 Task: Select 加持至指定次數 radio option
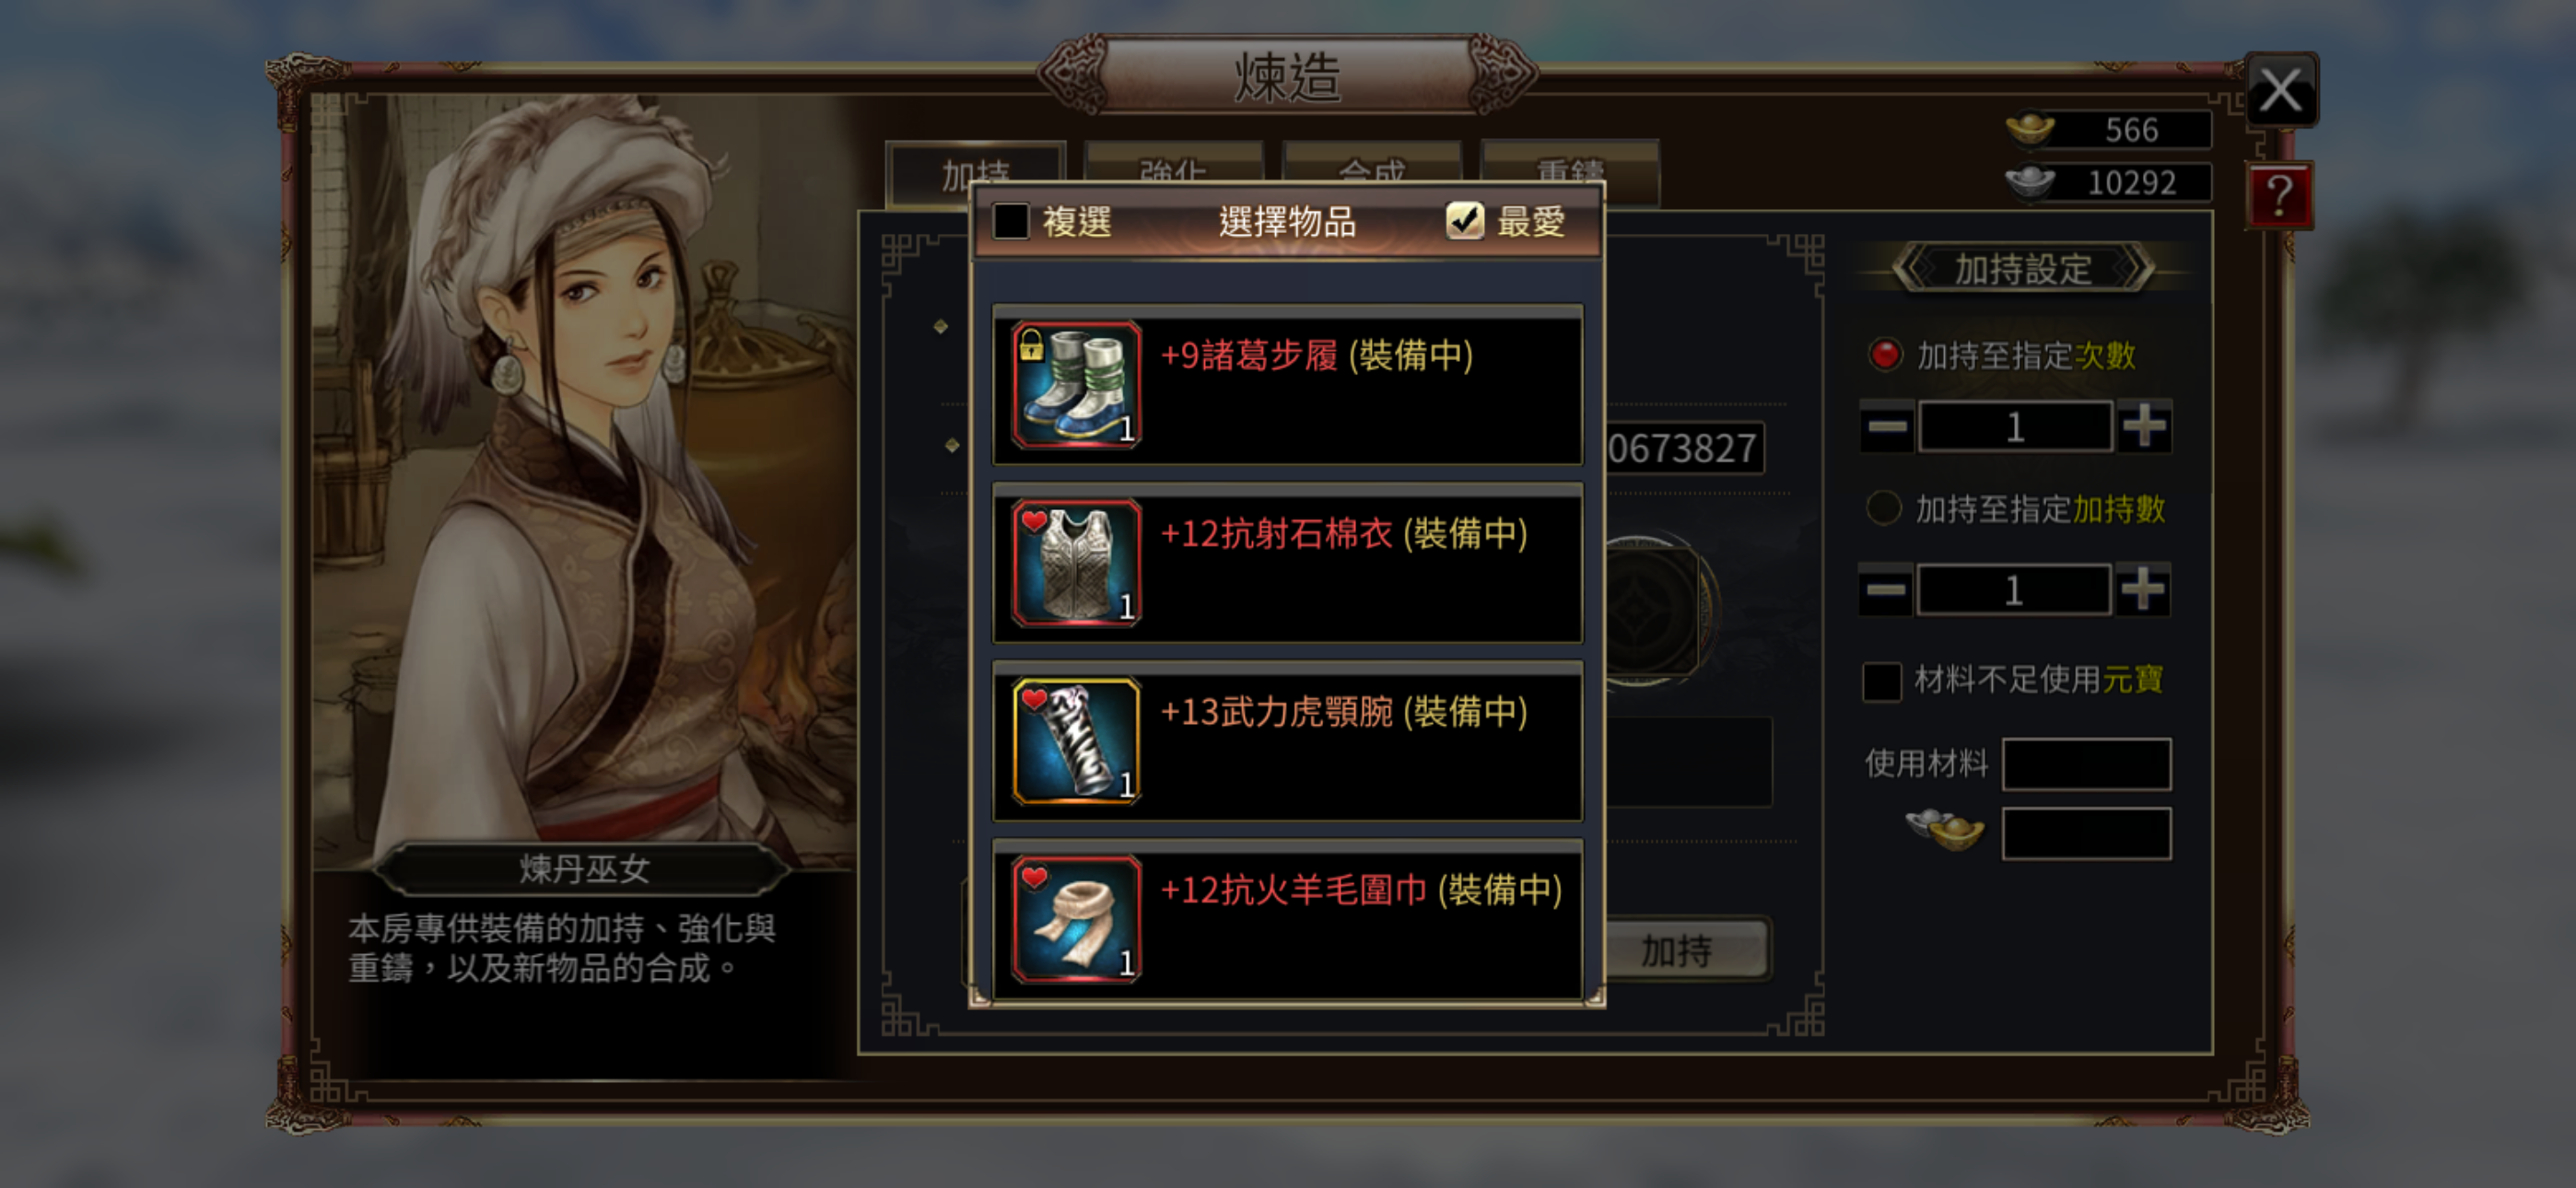(x=1885, y=355)
